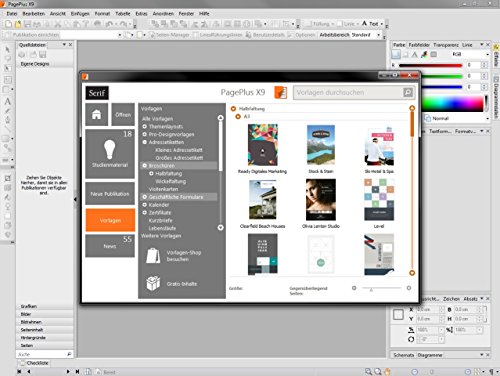Click the Neue Publikation button
Image resolution: width=500 pixels, height=376 pixels.
[110, 193]
